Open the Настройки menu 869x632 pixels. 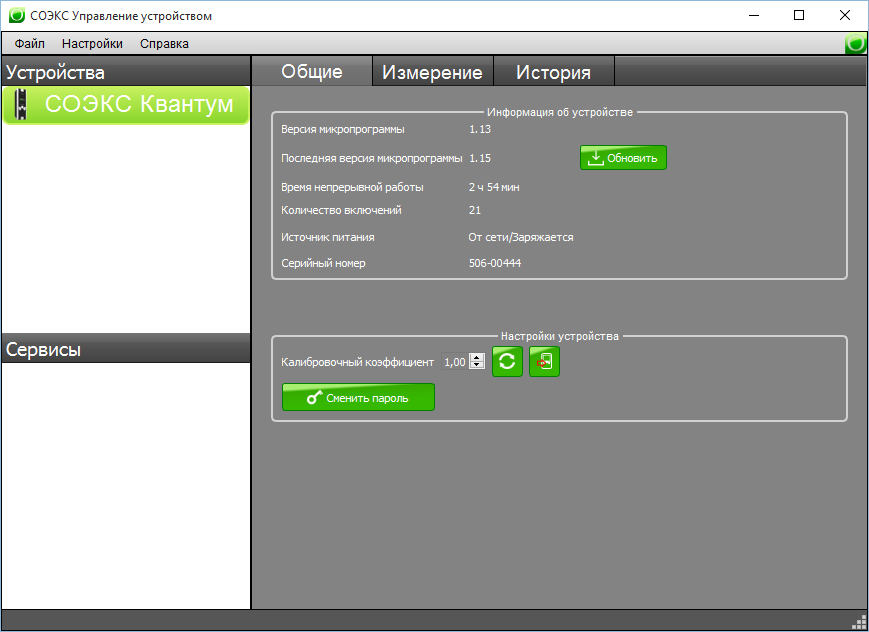pos(92,44)
